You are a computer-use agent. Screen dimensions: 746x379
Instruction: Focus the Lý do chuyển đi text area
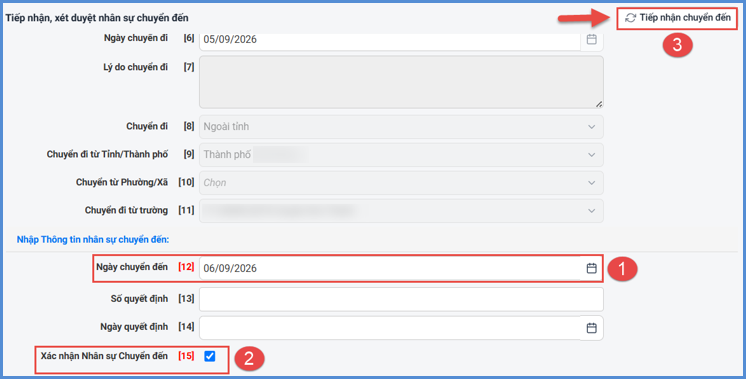[x=401, y=82]
